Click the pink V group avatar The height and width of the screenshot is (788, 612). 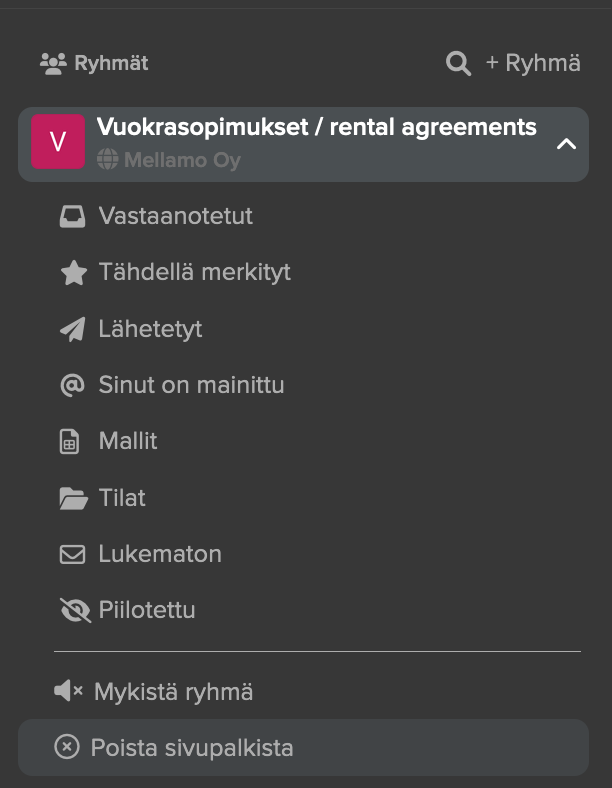coord(58,142)
